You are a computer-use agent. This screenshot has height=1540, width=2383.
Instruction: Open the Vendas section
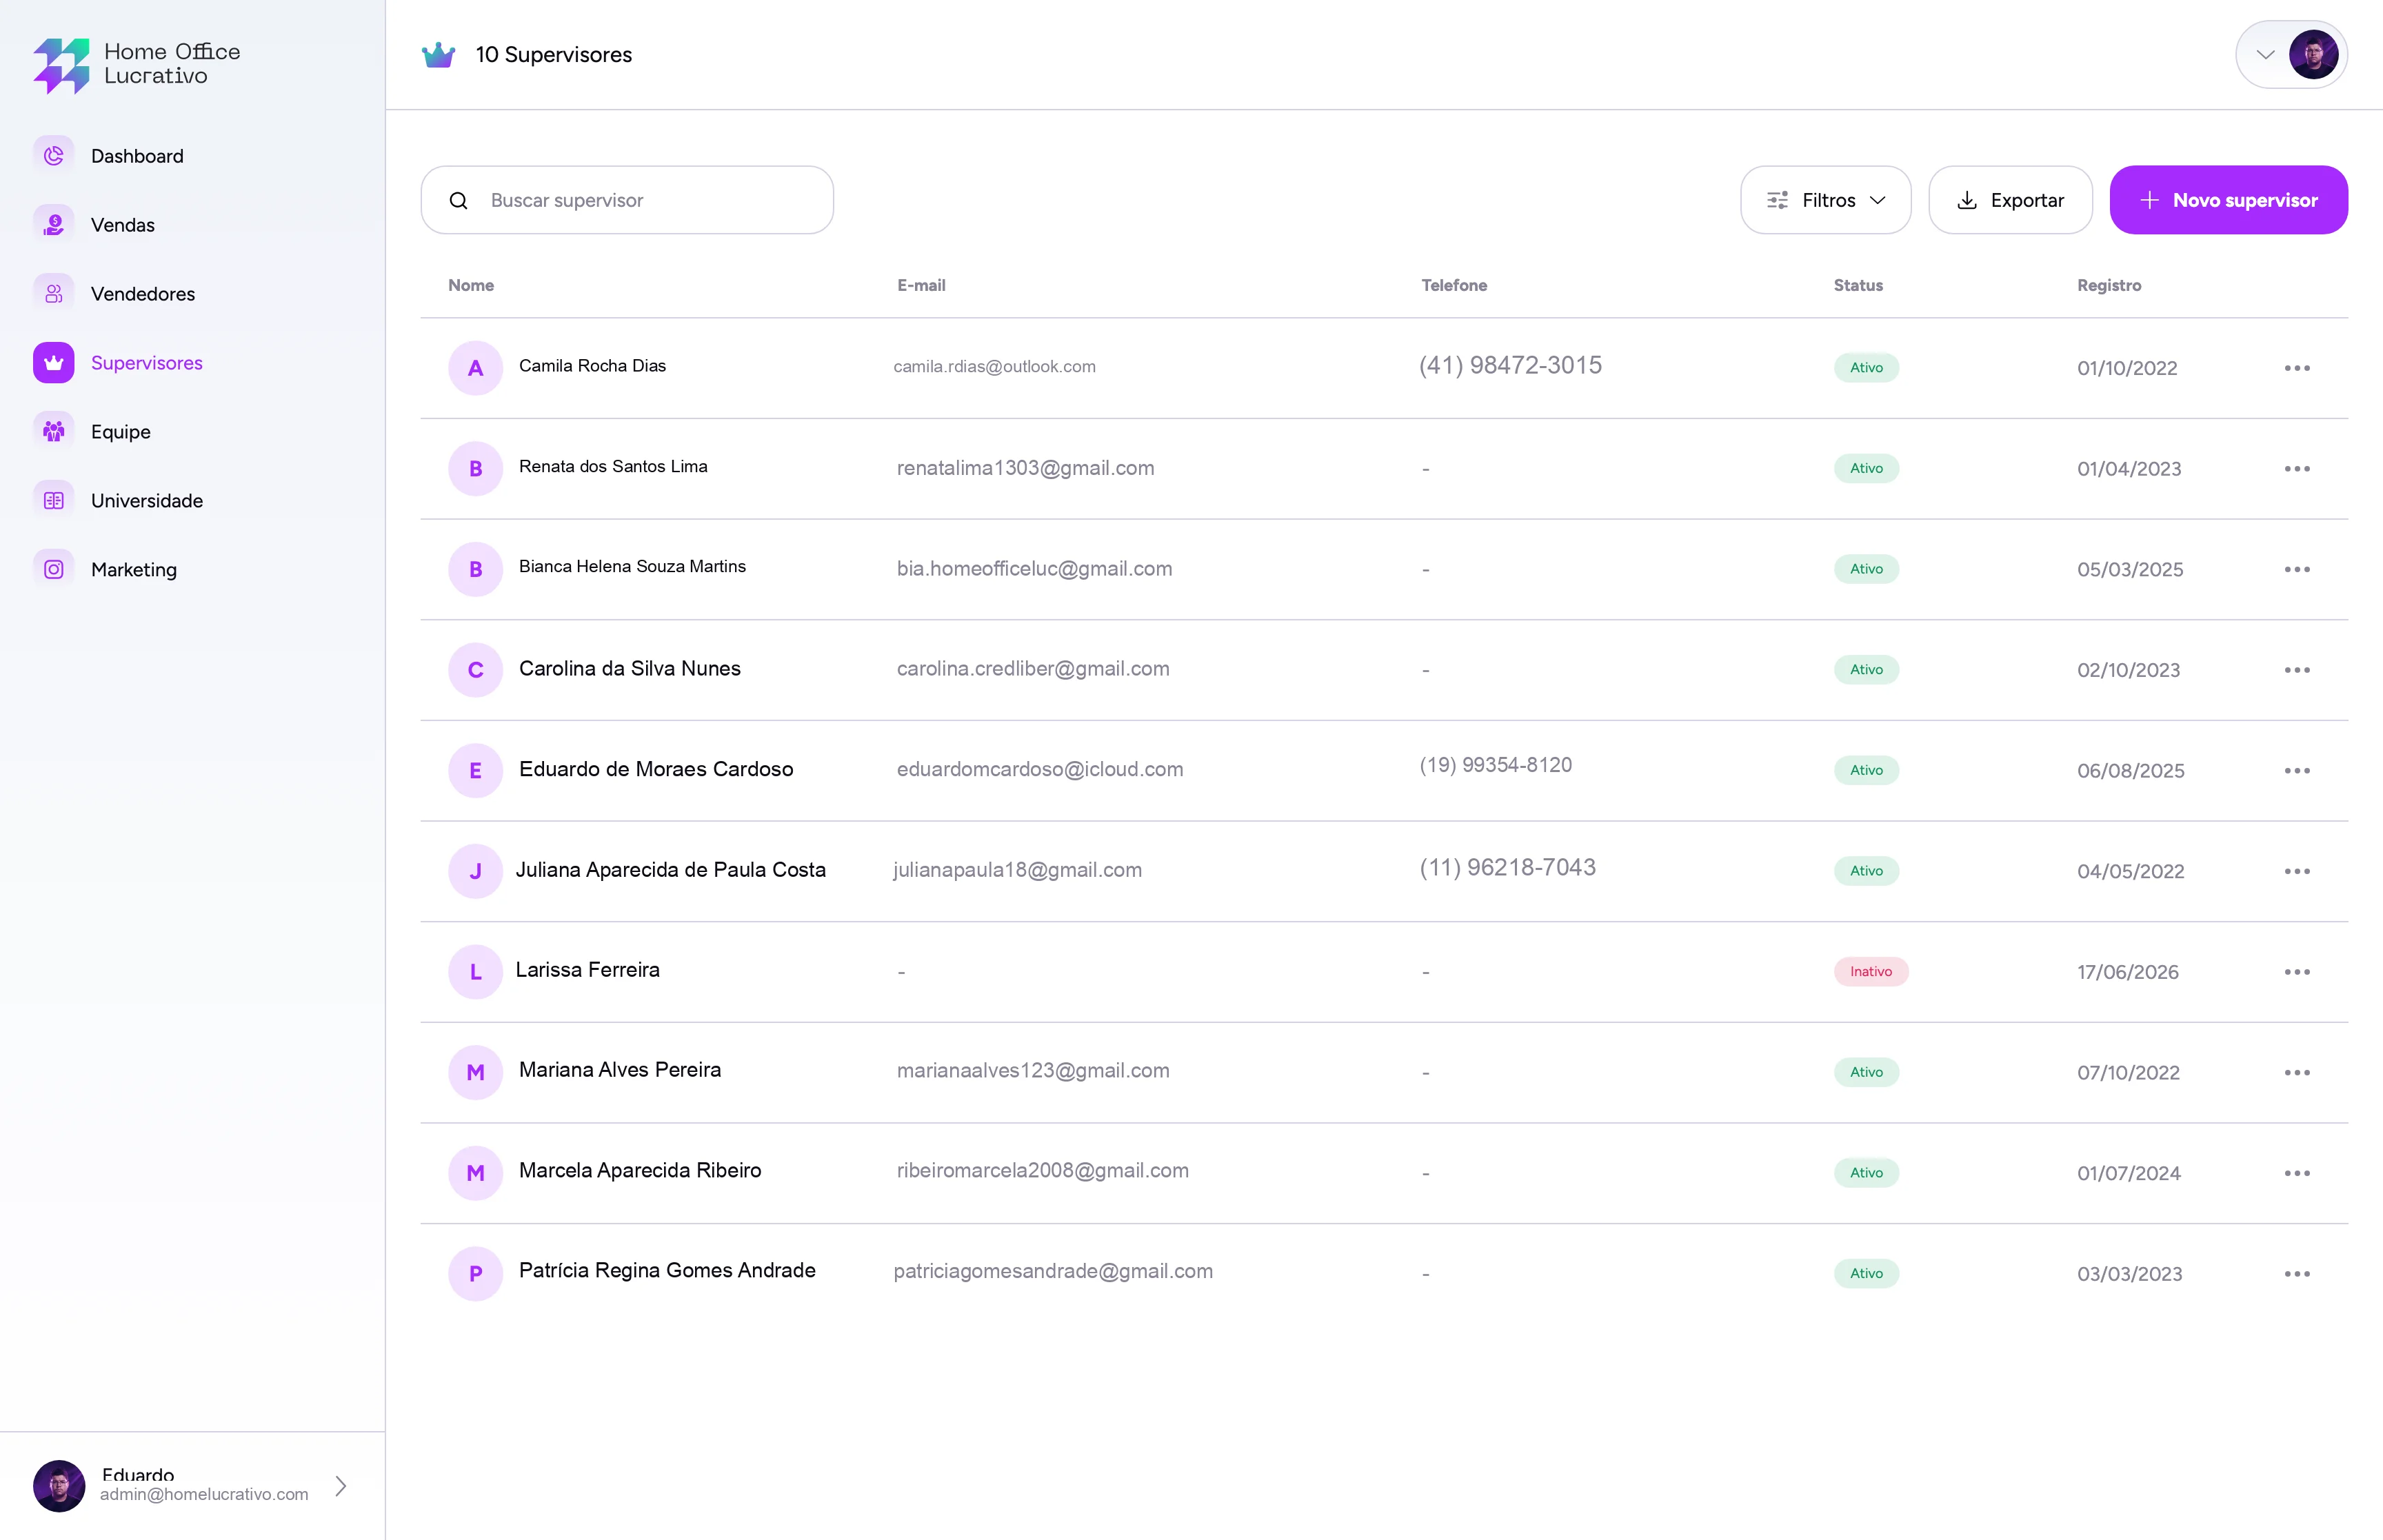click(x=122, y=225)
